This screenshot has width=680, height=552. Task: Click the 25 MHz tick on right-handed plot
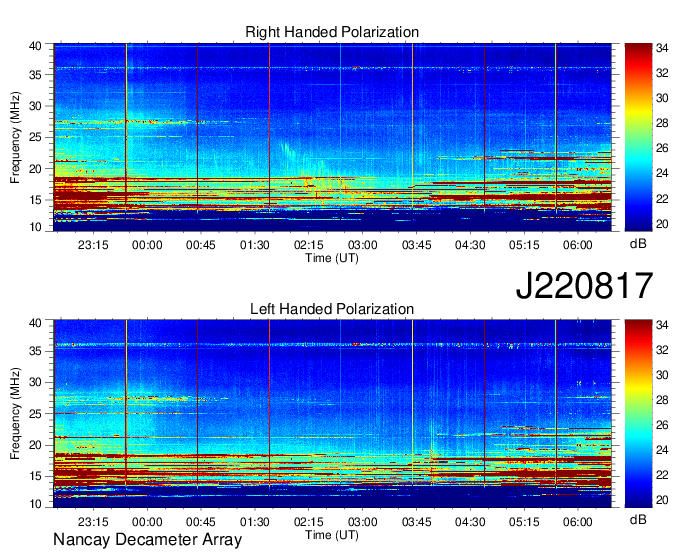35,137
